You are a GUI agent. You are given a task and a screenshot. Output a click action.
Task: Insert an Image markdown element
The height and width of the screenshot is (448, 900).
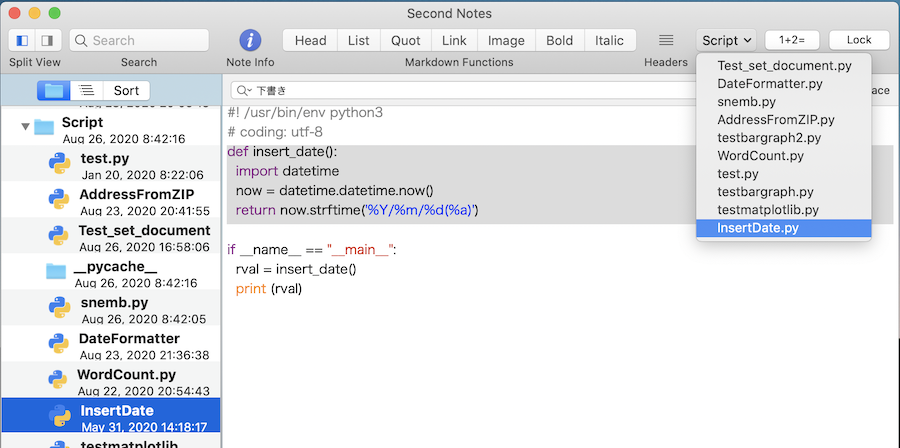tap(506, 40)
